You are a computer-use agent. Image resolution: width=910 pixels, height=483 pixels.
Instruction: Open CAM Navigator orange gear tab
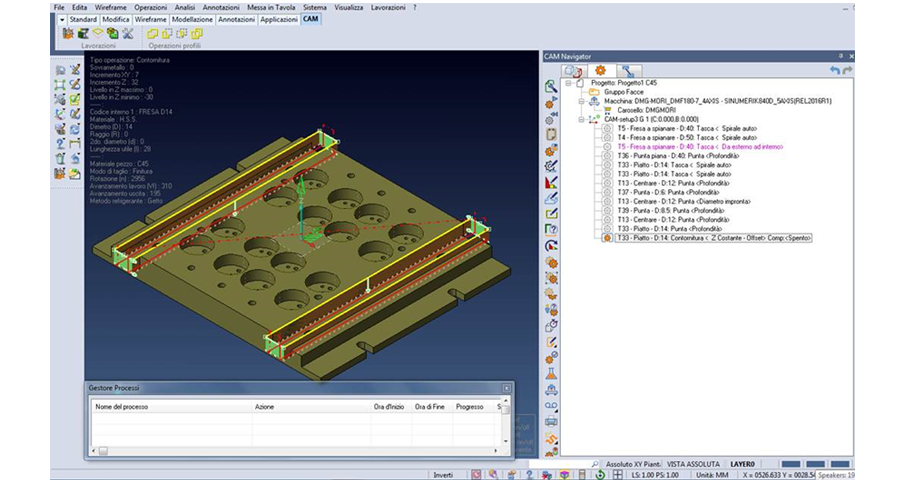[x=600, y=70]
